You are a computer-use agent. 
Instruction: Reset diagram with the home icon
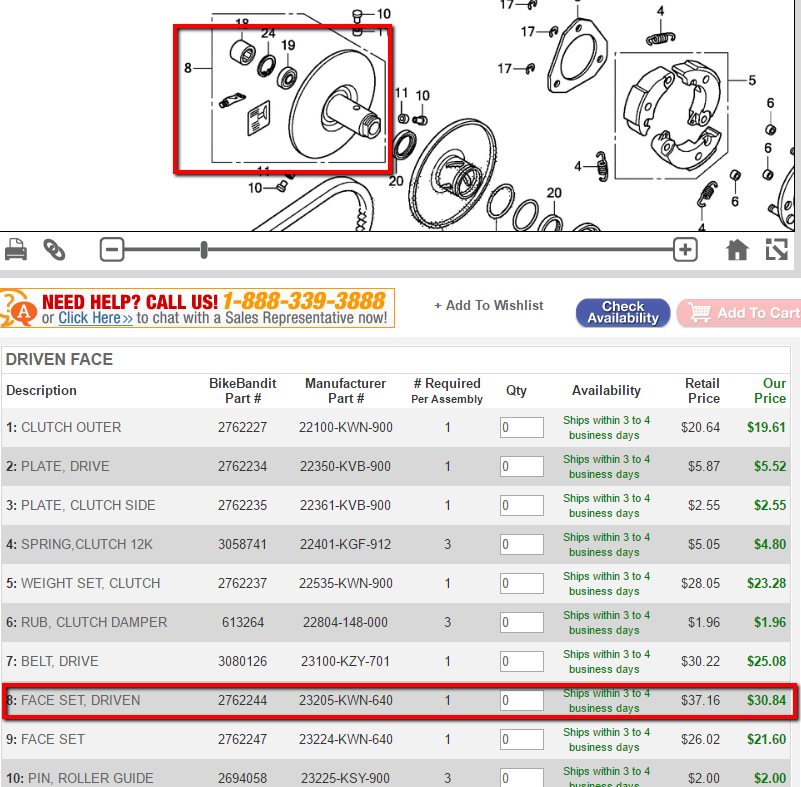pos(737,250)
